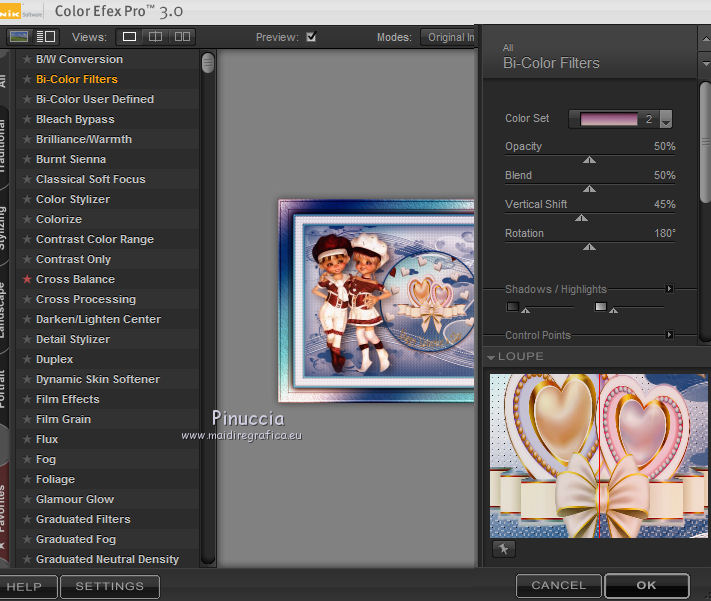711x601 pixels.
Task: Show the image-only preview layout icon
Action: coord(19,36)
